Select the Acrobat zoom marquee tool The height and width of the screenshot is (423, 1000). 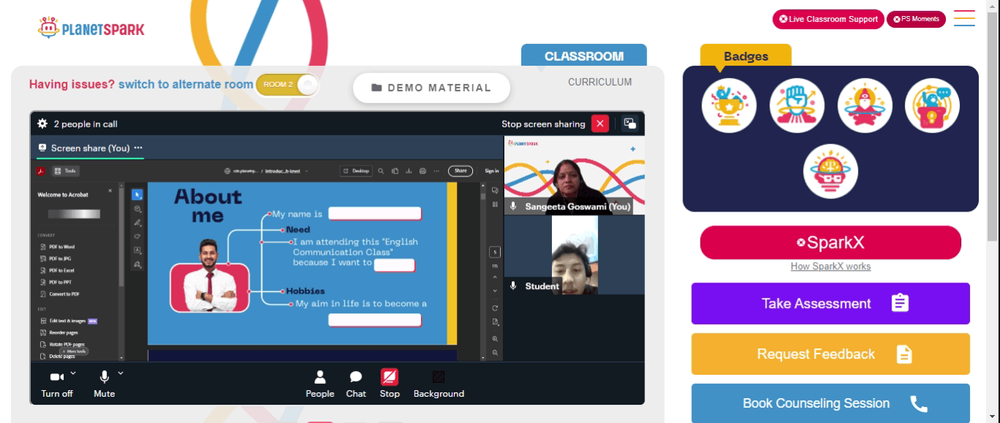[x=137, y=209]
